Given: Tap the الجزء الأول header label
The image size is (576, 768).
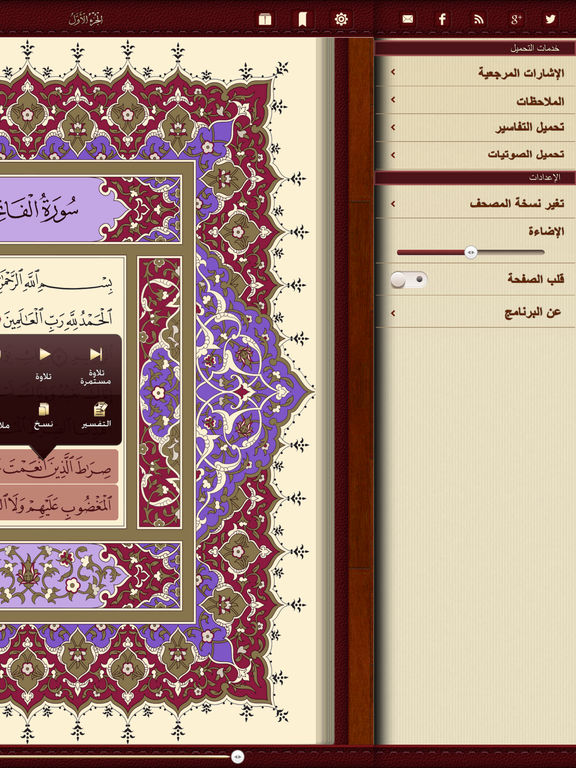Looking at the screenshot, I should (86, 20).
